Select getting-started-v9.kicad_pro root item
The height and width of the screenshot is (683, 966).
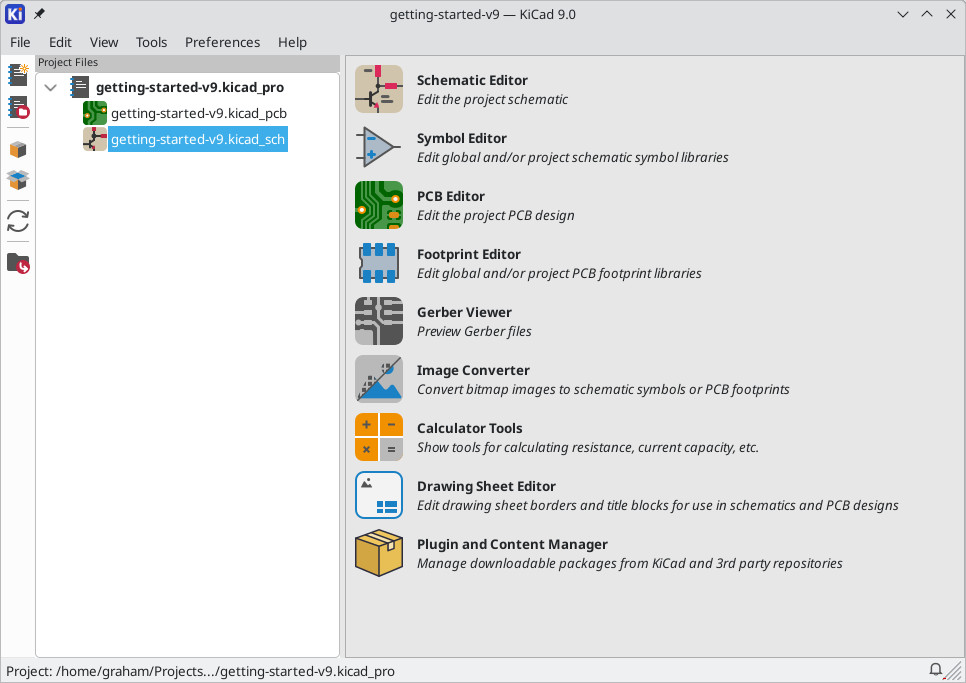pos(190,87)
